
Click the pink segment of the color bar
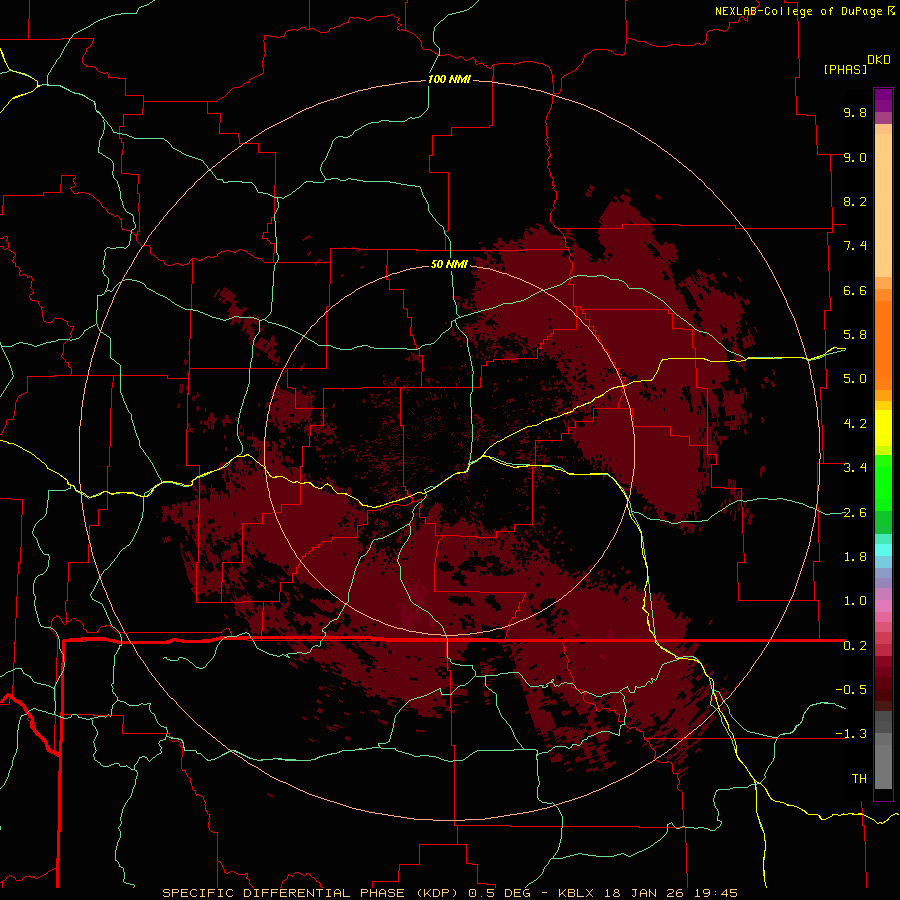[x=883, y=606]
